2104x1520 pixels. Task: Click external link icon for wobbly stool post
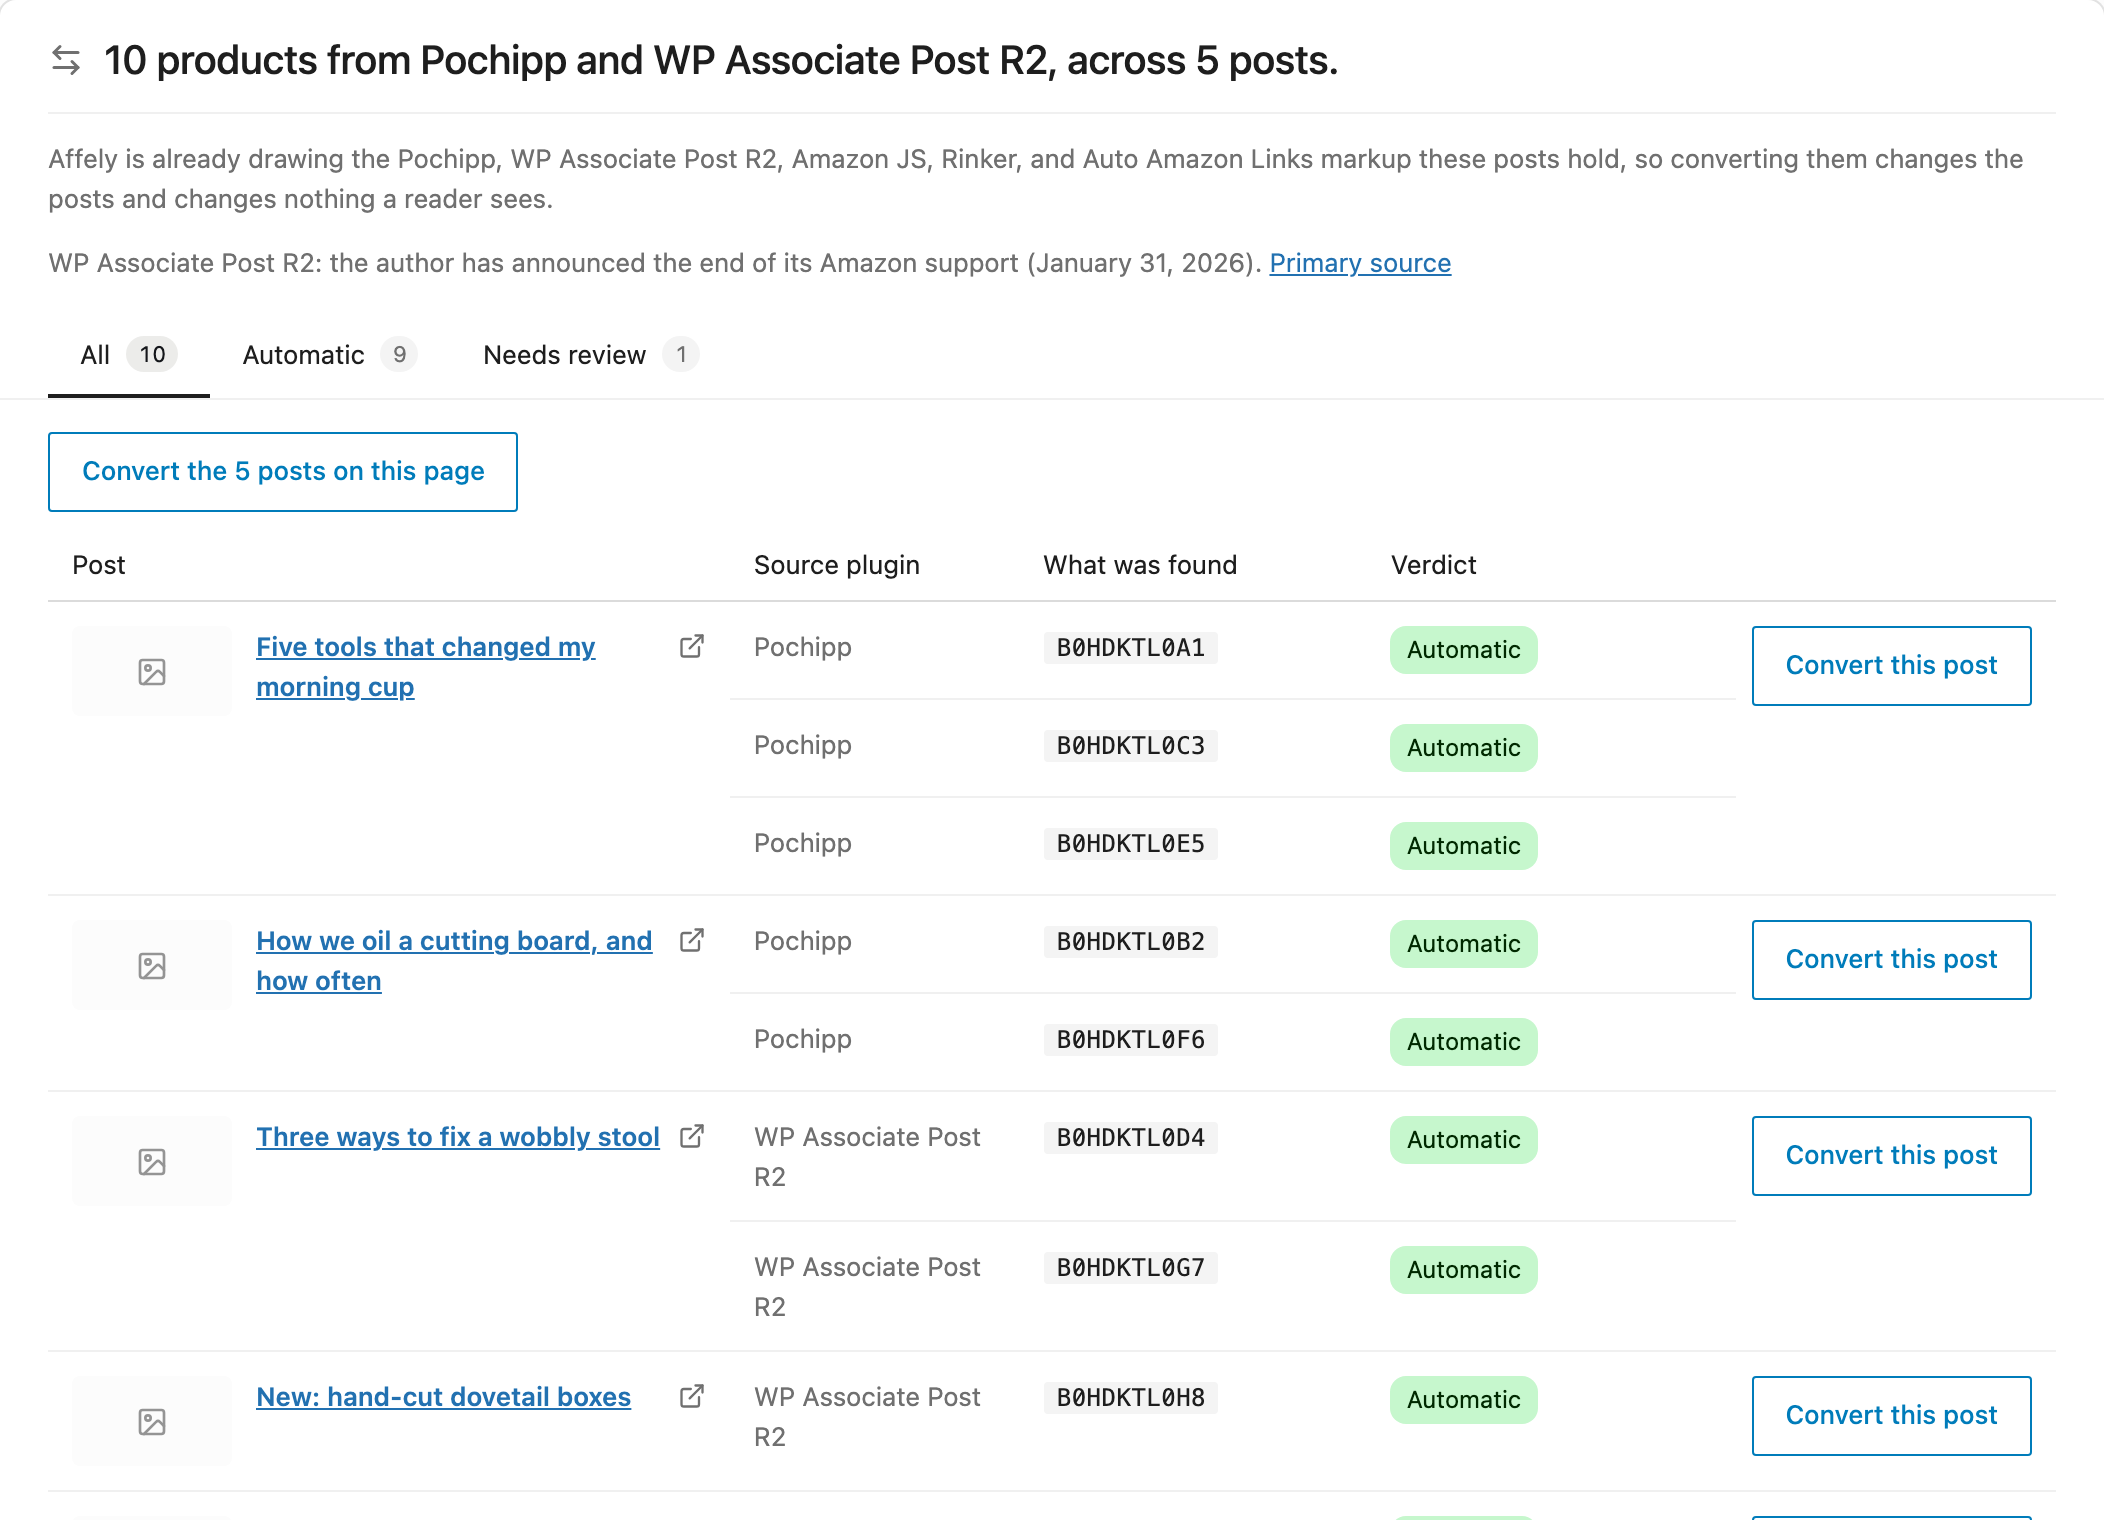click(x=692, y=1136)
